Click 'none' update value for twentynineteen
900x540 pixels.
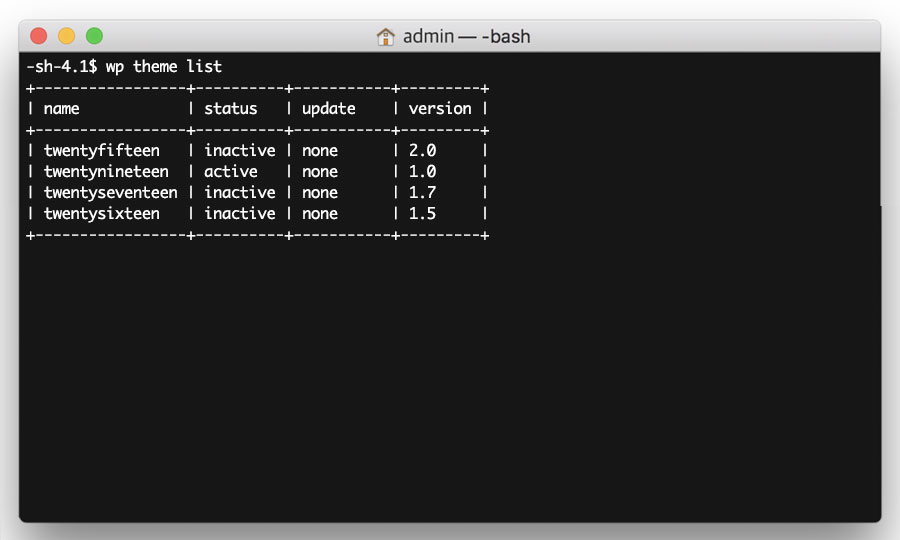tap(320, 172)
